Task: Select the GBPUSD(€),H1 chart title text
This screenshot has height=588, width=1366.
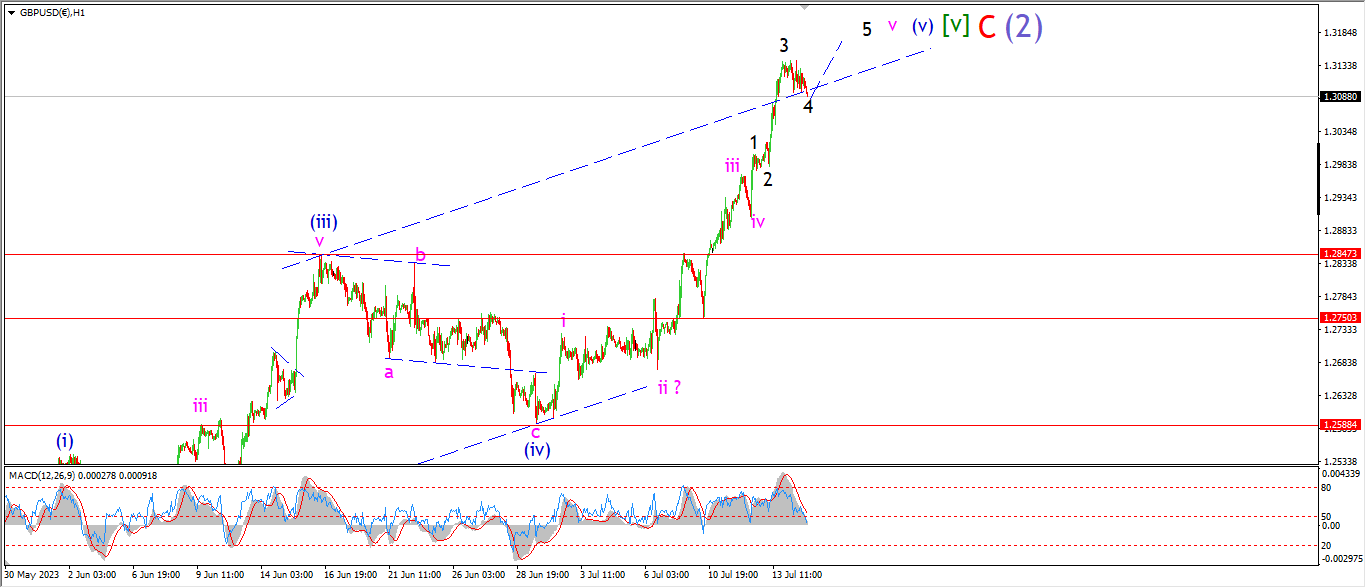Action: pyautogui.click(x=52, y=13)
